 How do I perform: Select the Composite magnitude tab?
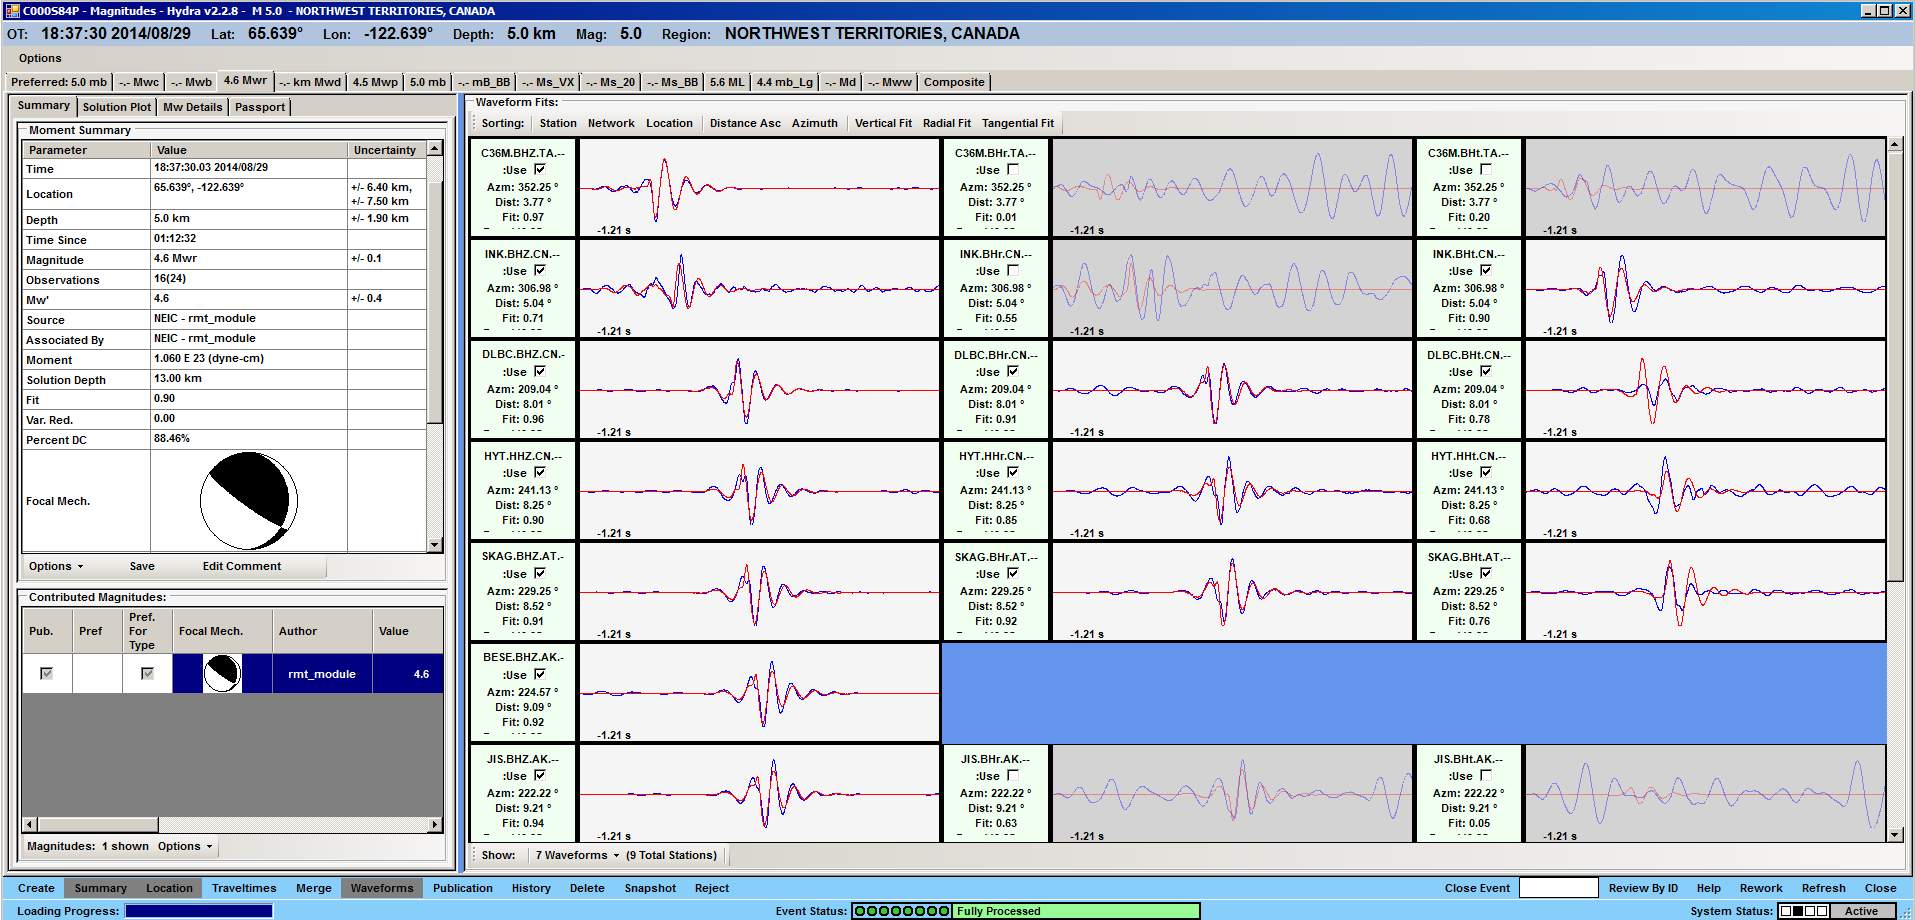(x=954, y=82)
